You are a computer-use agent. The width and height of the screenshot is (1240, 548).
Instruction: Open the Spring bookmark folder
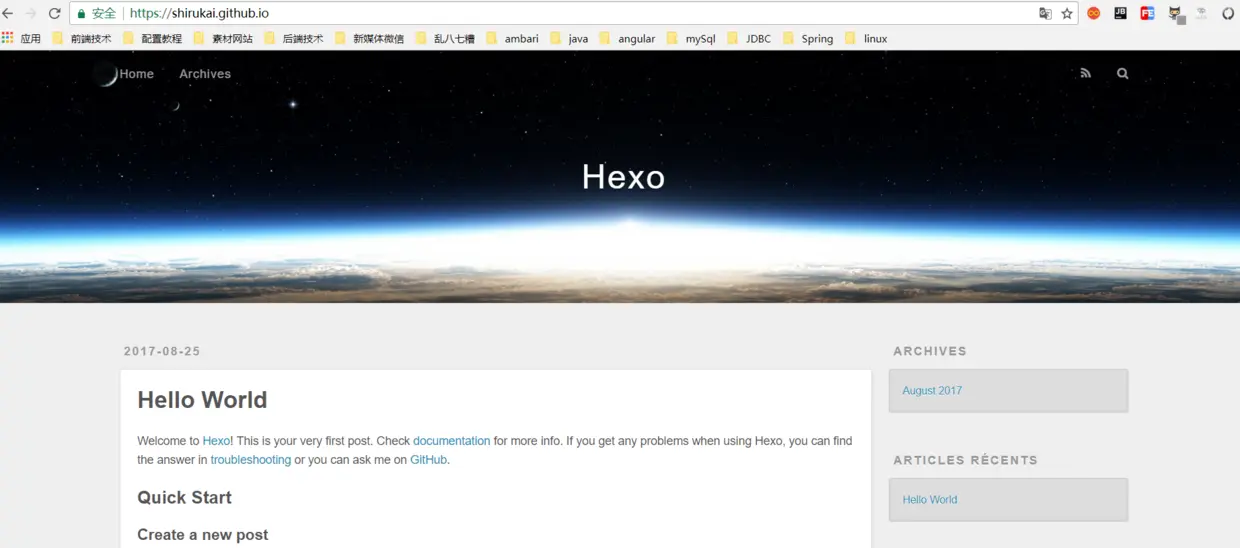coord(808,39)
